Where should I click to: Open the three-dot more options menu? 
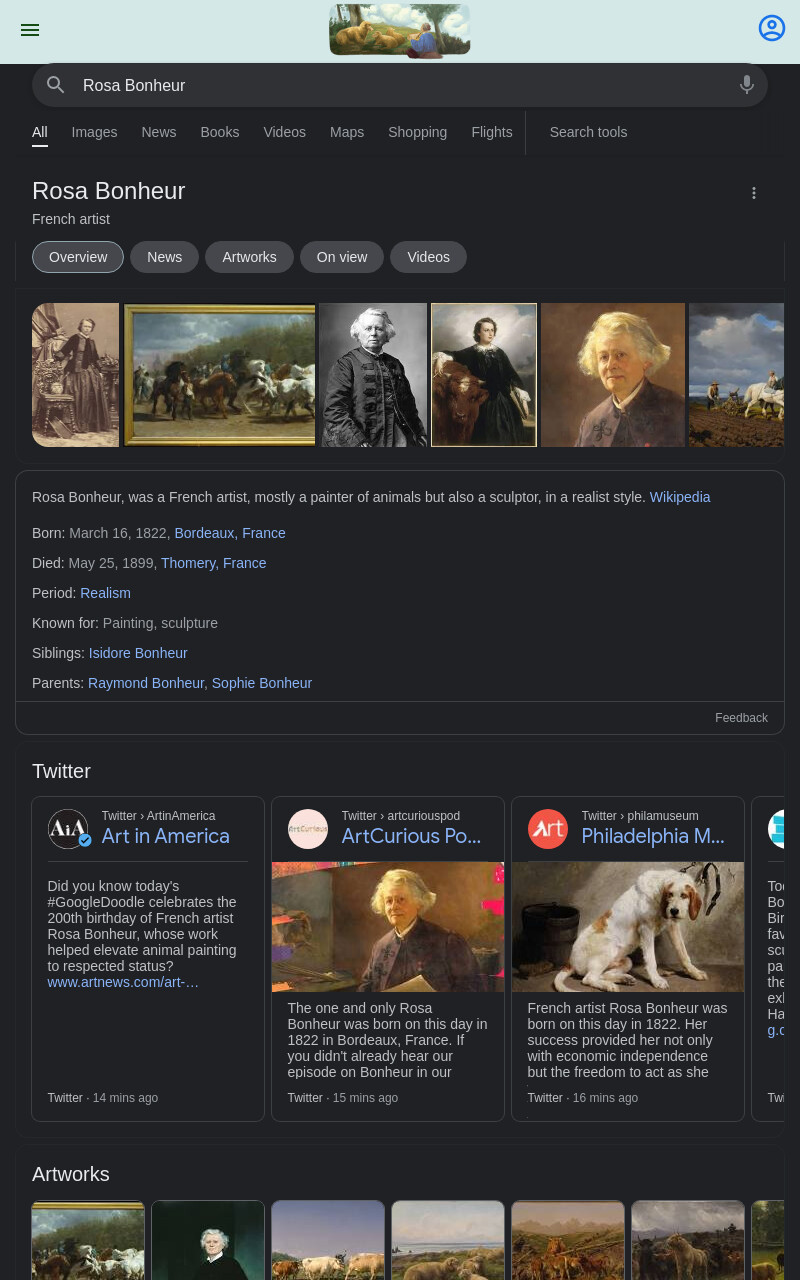pos(754,193)
